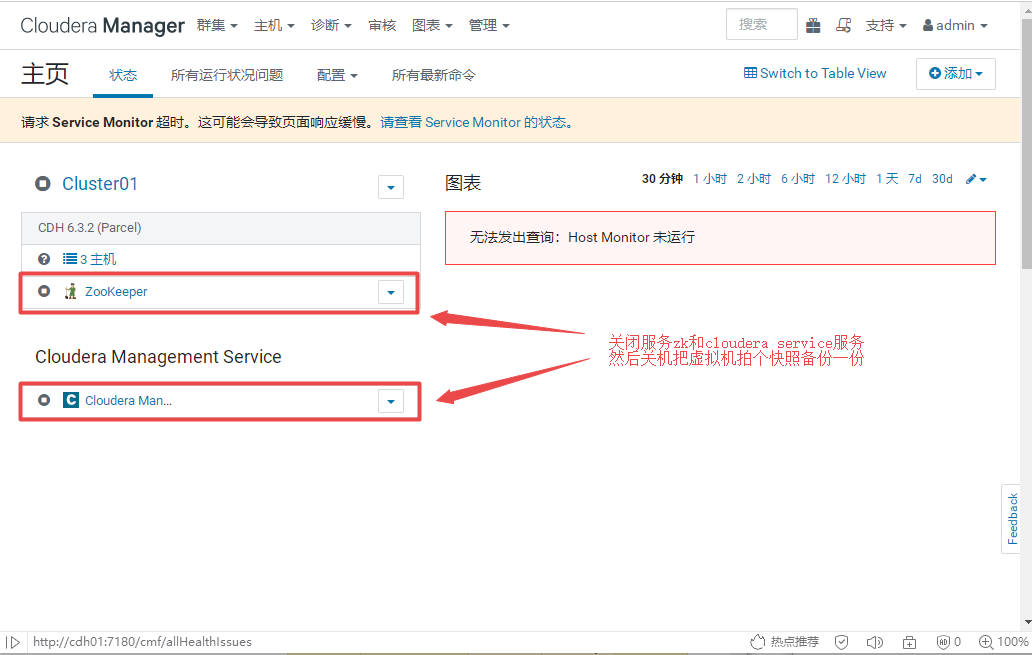Open the ZooKeeper actions dropdown arrow
This screenshot has height=655, width=1032.
pos(391,292)
